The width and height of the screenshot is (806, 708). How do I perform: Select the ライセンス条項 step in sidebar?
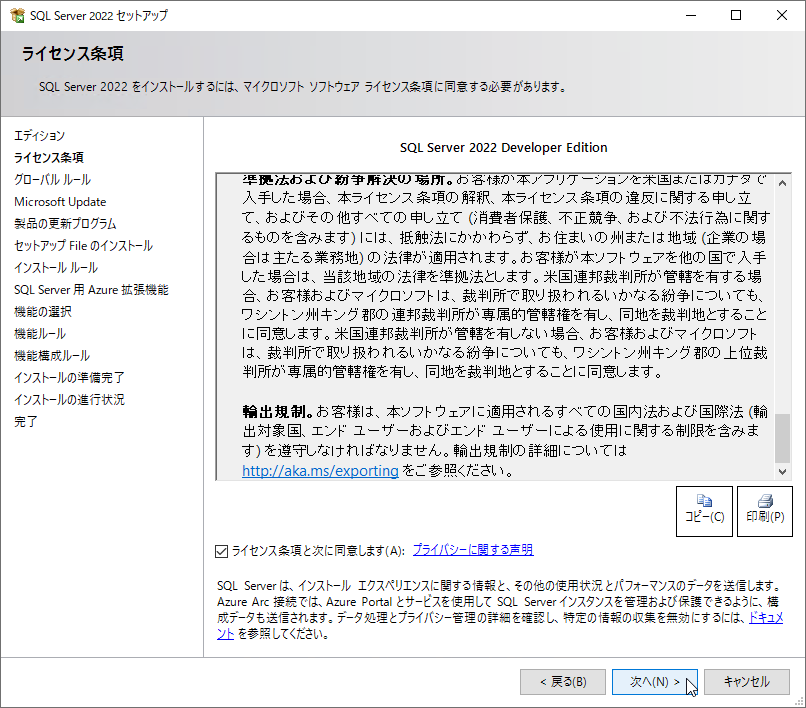(49, 157)
